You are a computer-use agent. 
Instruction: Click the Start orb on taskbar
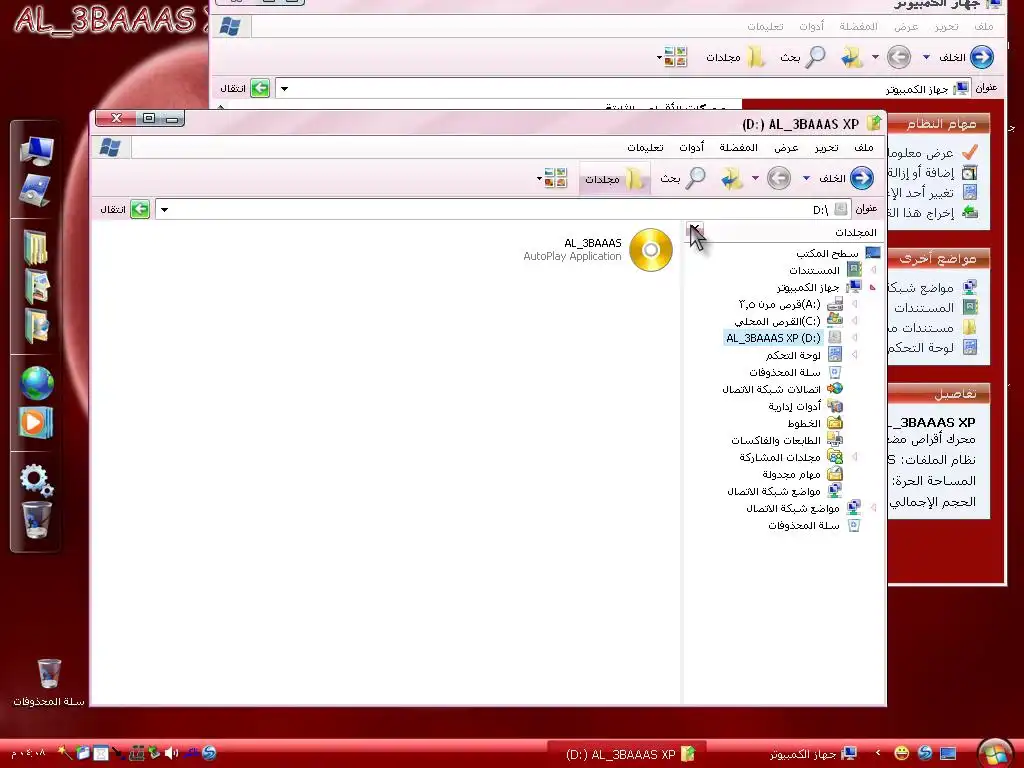[995, 754]
